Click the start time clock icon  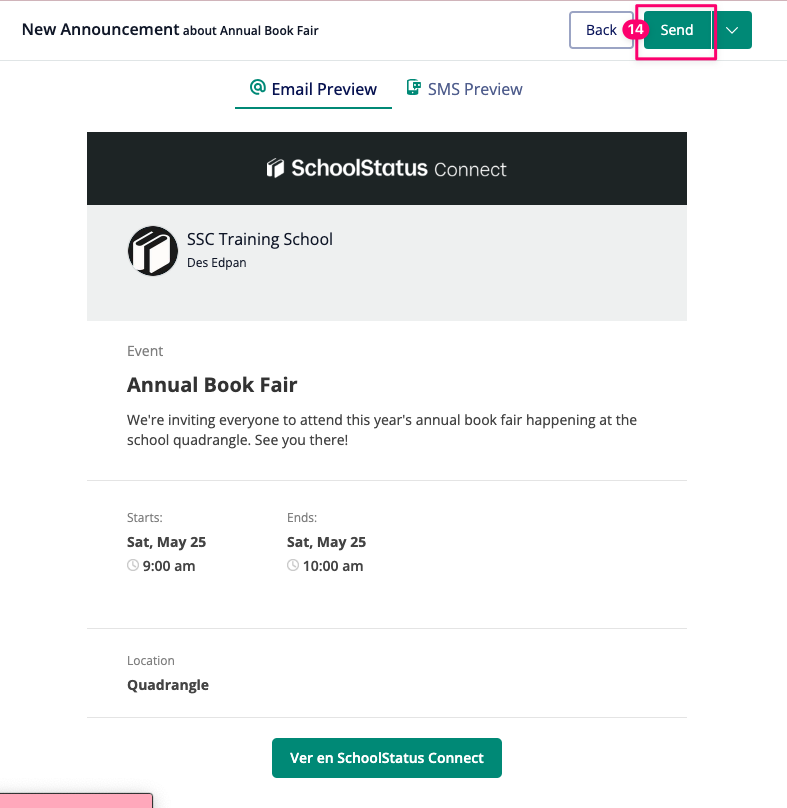(x=133, y=565)
